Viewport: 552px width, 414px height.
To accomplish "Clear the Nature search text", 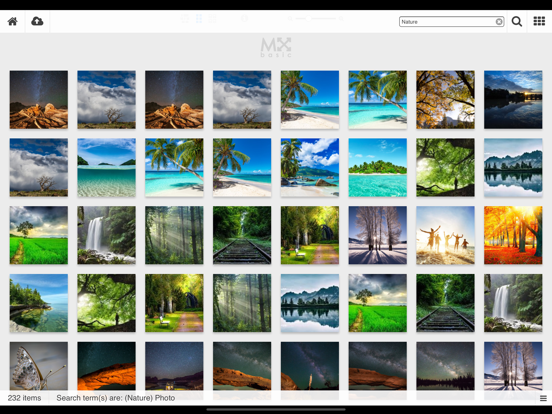I will (499, 22).
